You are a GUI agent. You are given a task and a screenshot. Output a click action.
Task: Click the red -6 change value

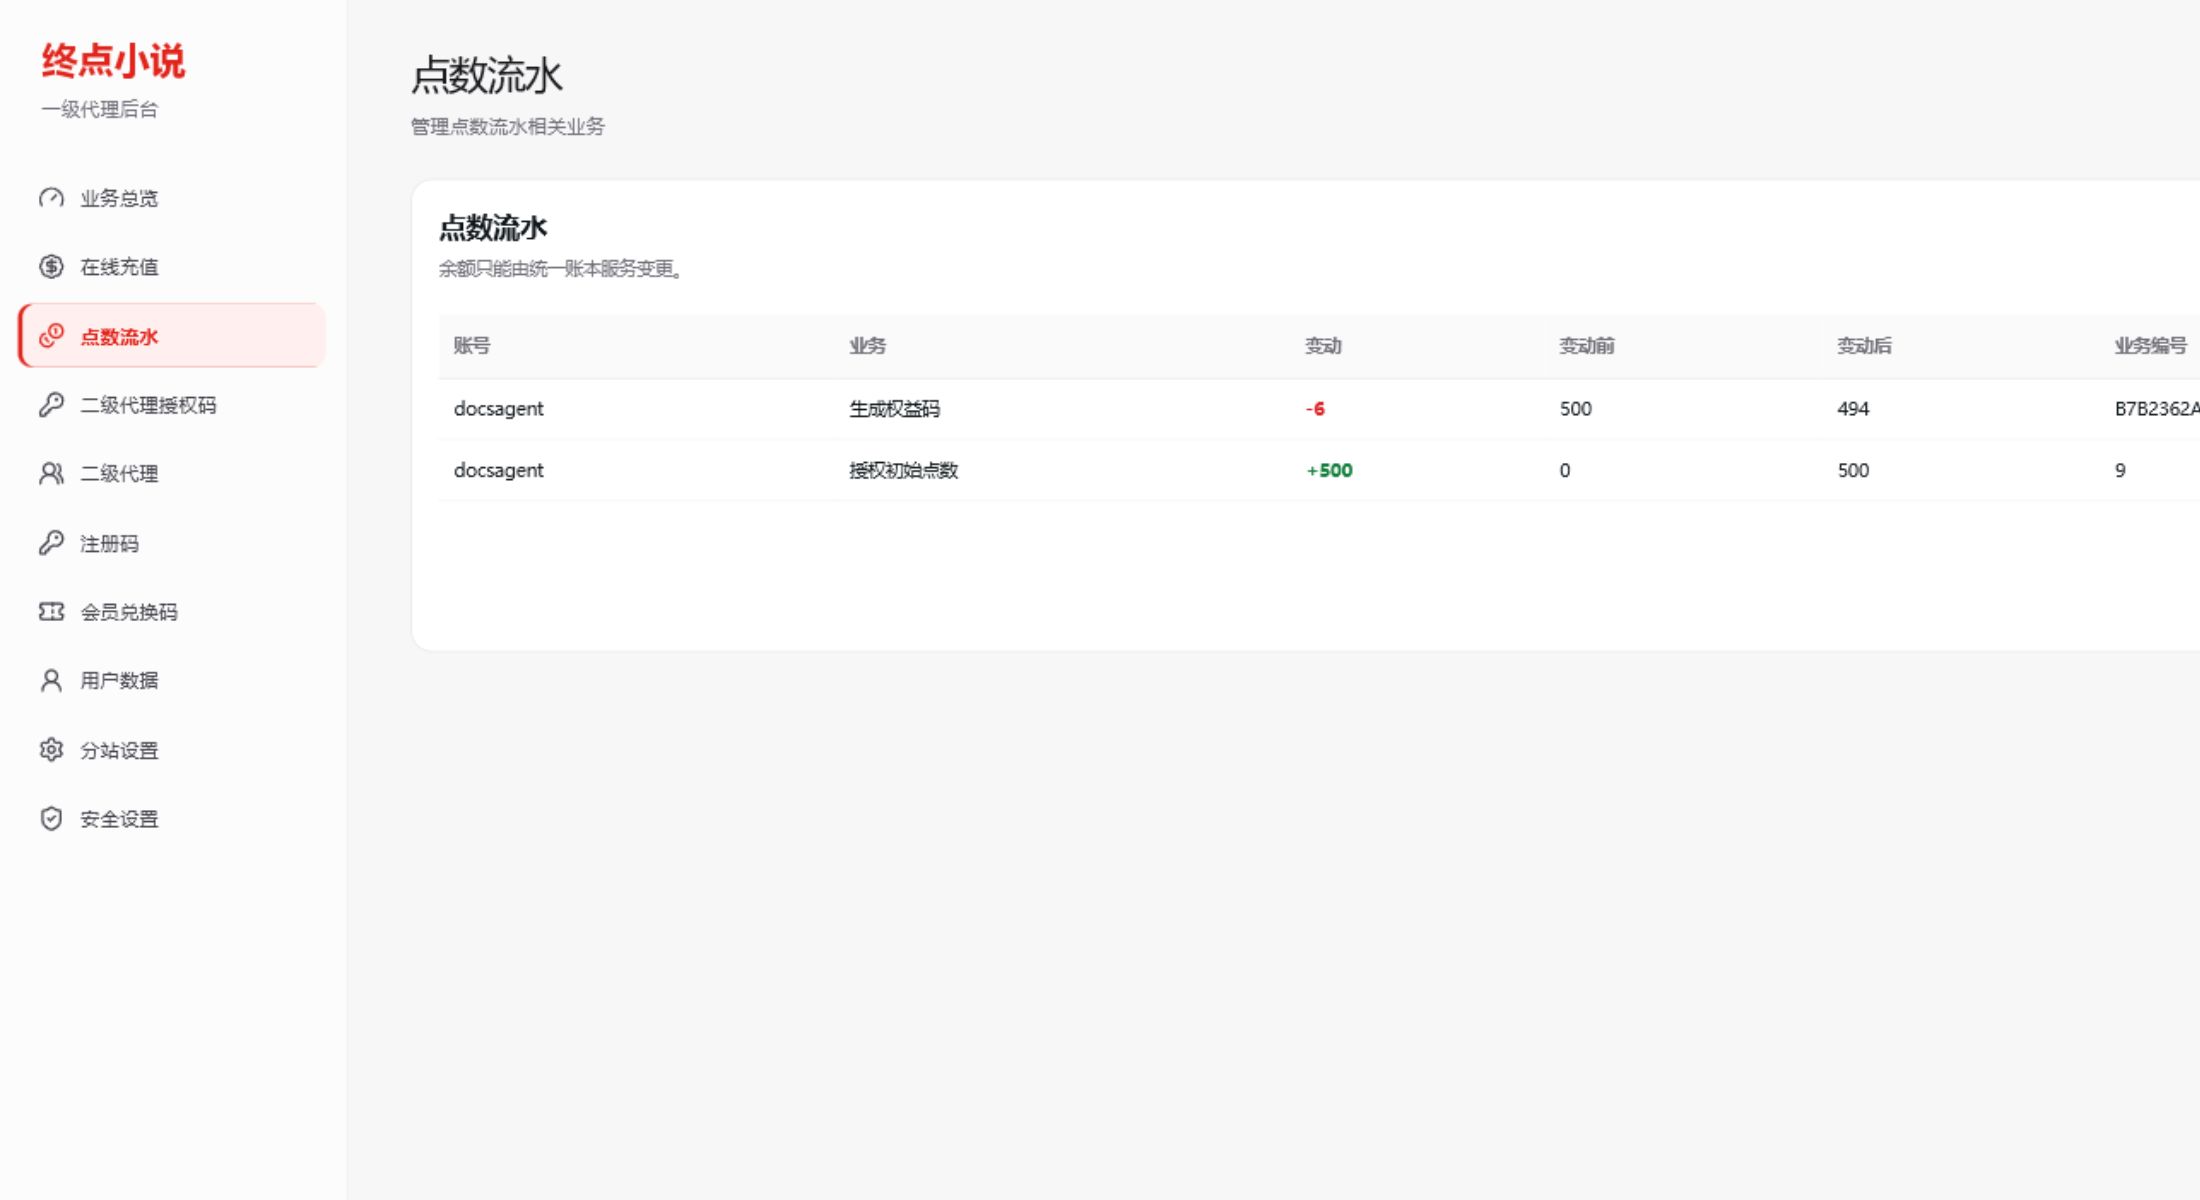[1315, 409]
